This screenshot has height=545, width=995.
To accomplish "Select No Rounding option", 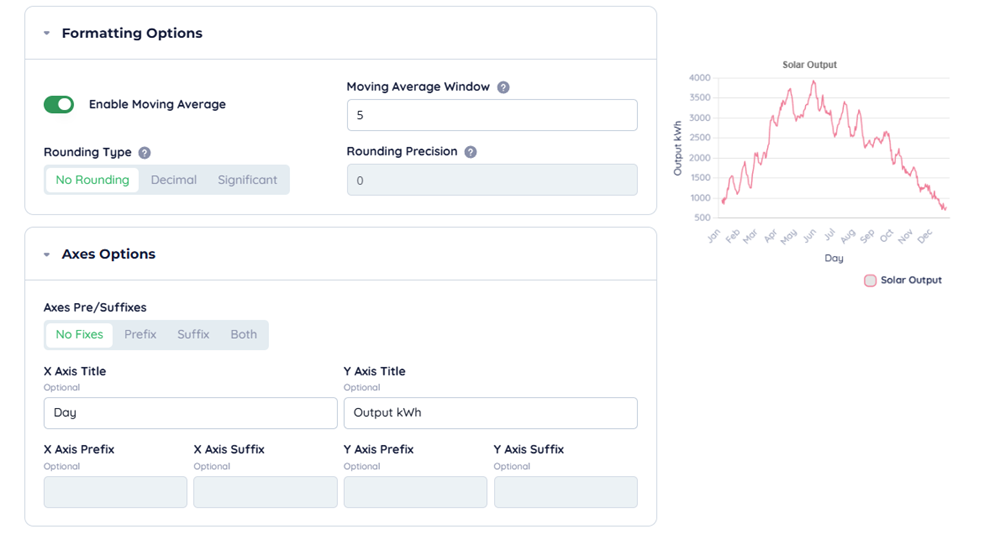I will tap(92, 180).
